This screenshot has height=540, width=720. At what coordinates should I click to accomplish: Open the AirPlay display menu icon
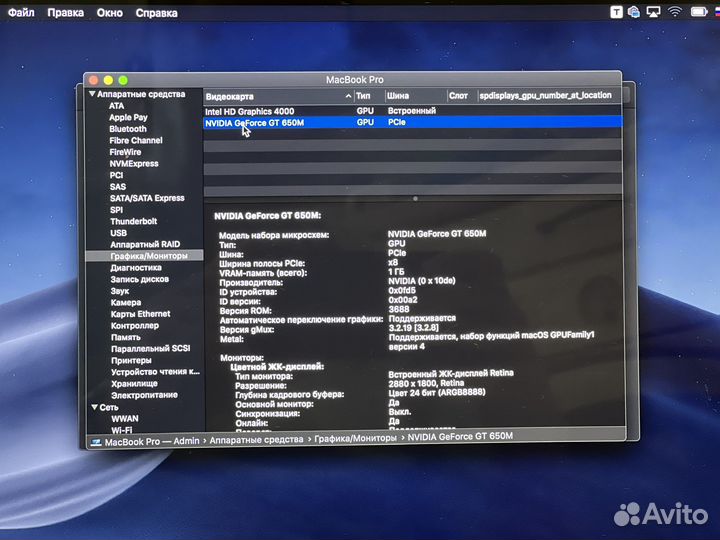point(653,12)
